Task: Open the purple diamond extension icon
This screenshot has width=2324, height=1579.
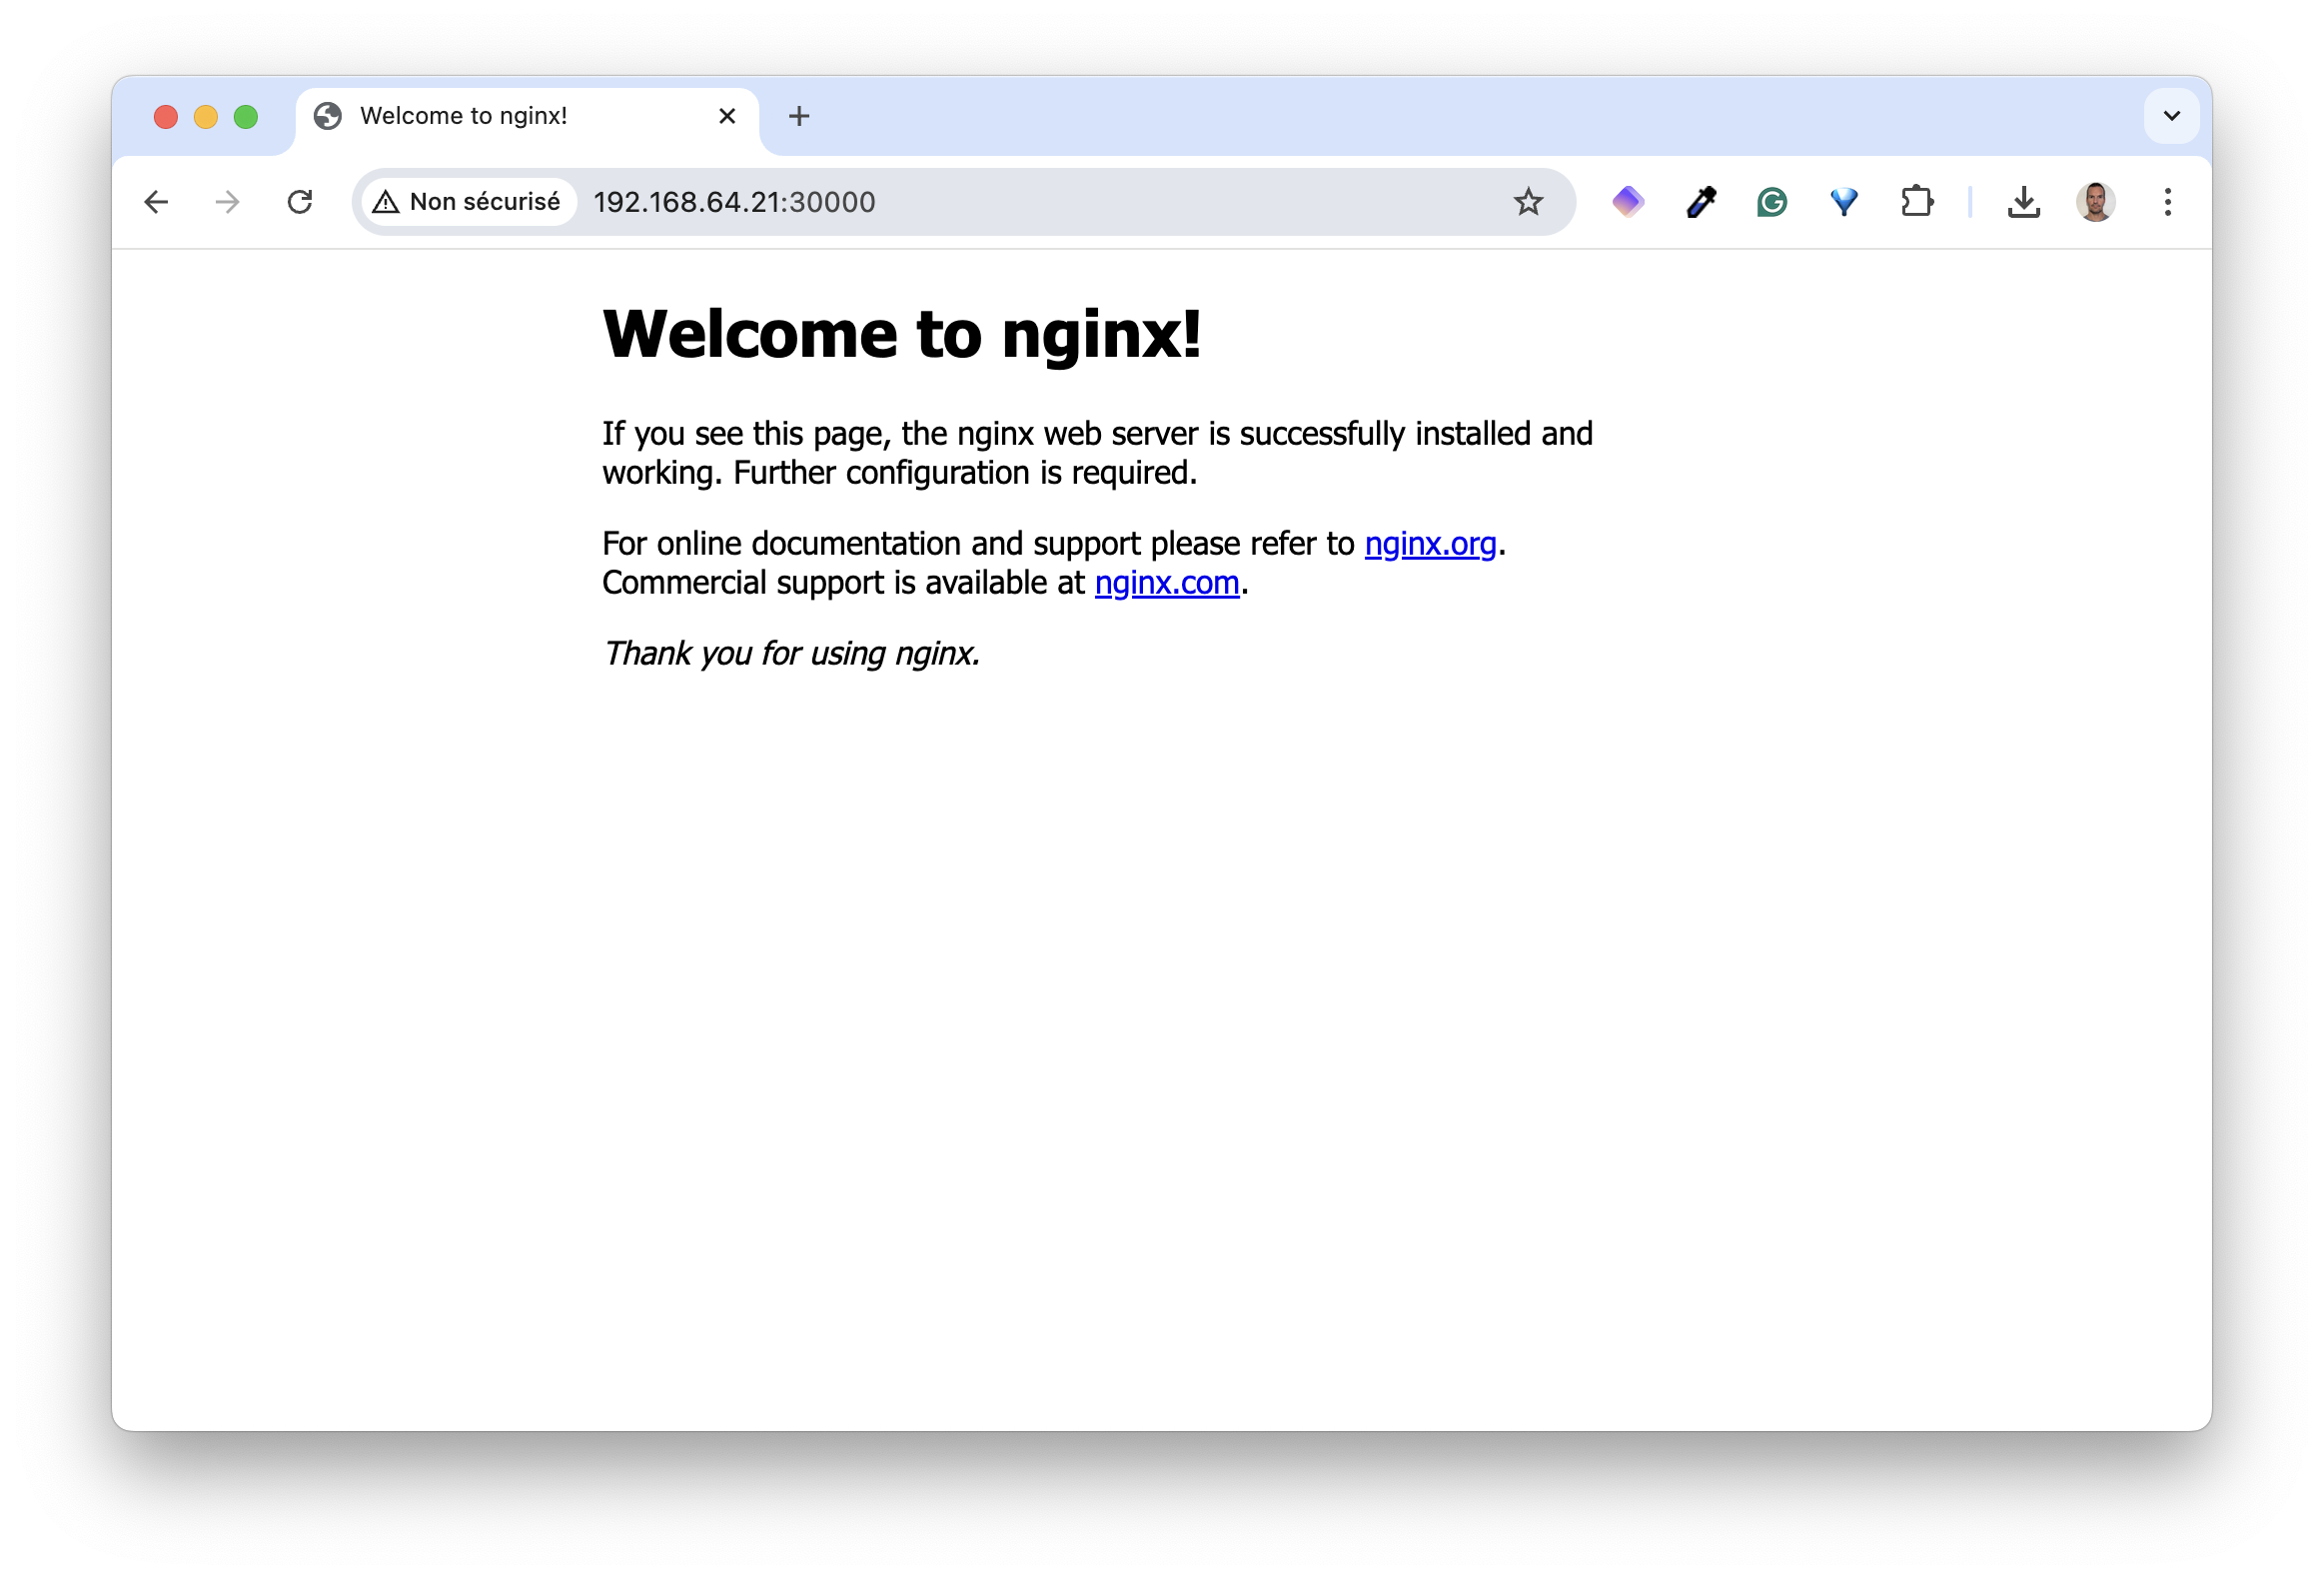Action: (x=1627, y=202)
